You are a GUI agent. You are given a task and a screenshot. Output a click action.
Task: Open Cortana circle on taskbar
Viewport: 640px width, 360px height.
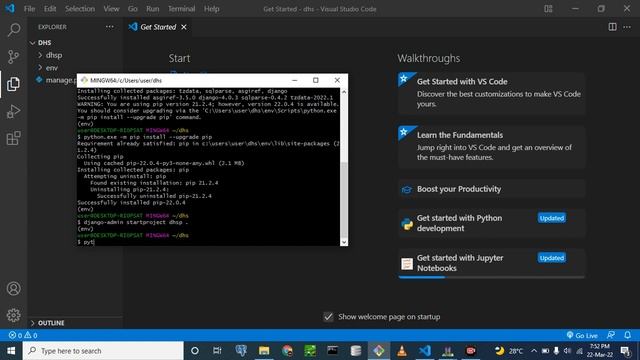click(x=195, y=351)
